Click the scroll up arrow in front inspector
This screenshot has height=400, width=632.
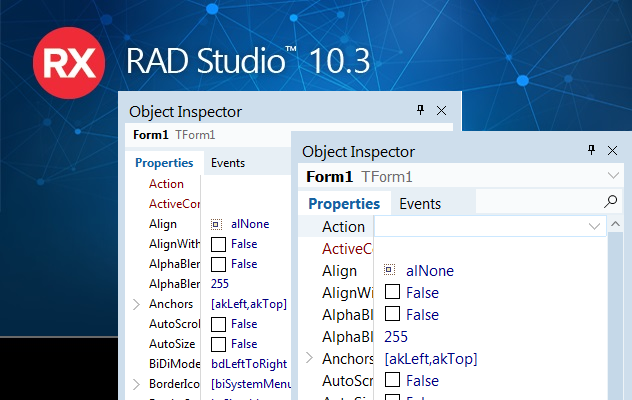[615, 224]
